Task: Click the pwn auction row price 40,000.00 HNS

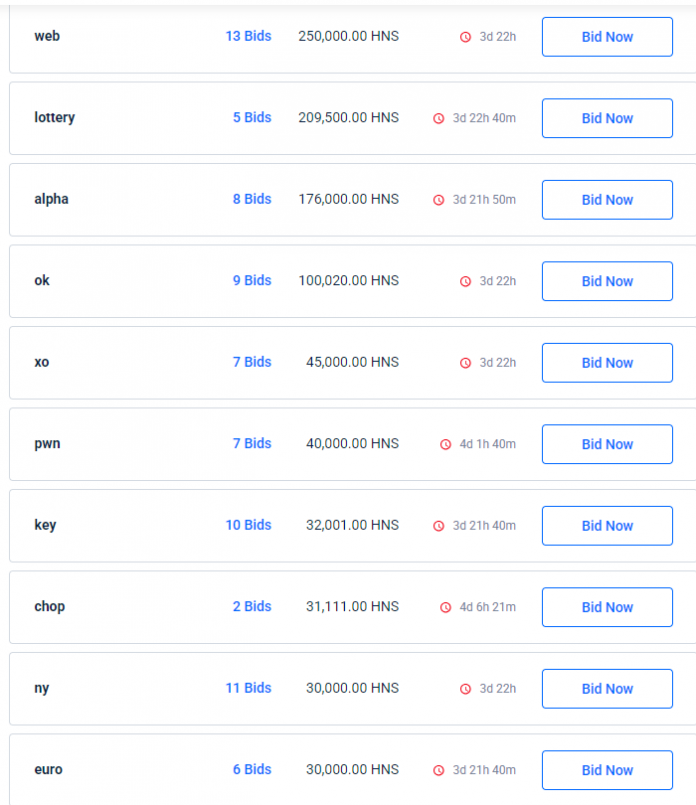Action: pyautogui.click(x=352, y=443)
